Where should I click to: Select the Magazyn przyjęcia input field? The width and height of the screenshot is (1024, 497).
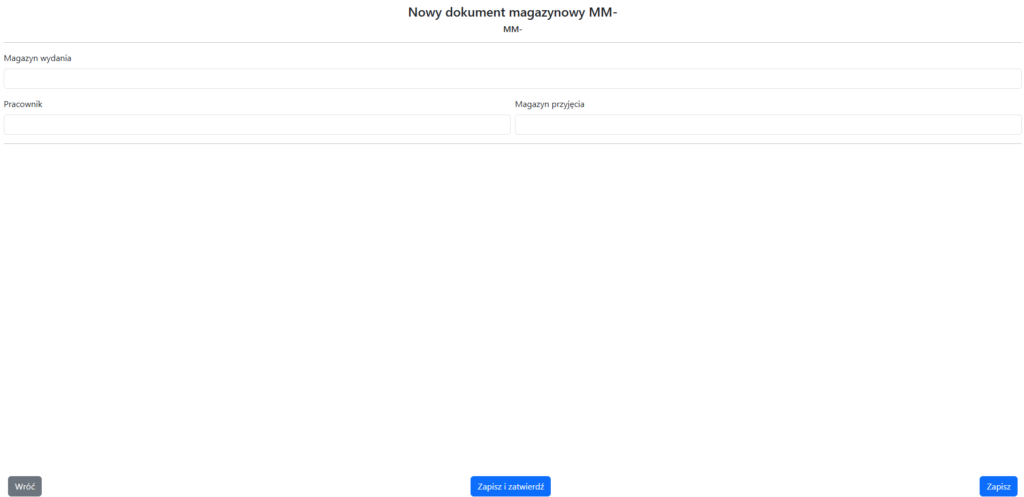pos(768,125)
